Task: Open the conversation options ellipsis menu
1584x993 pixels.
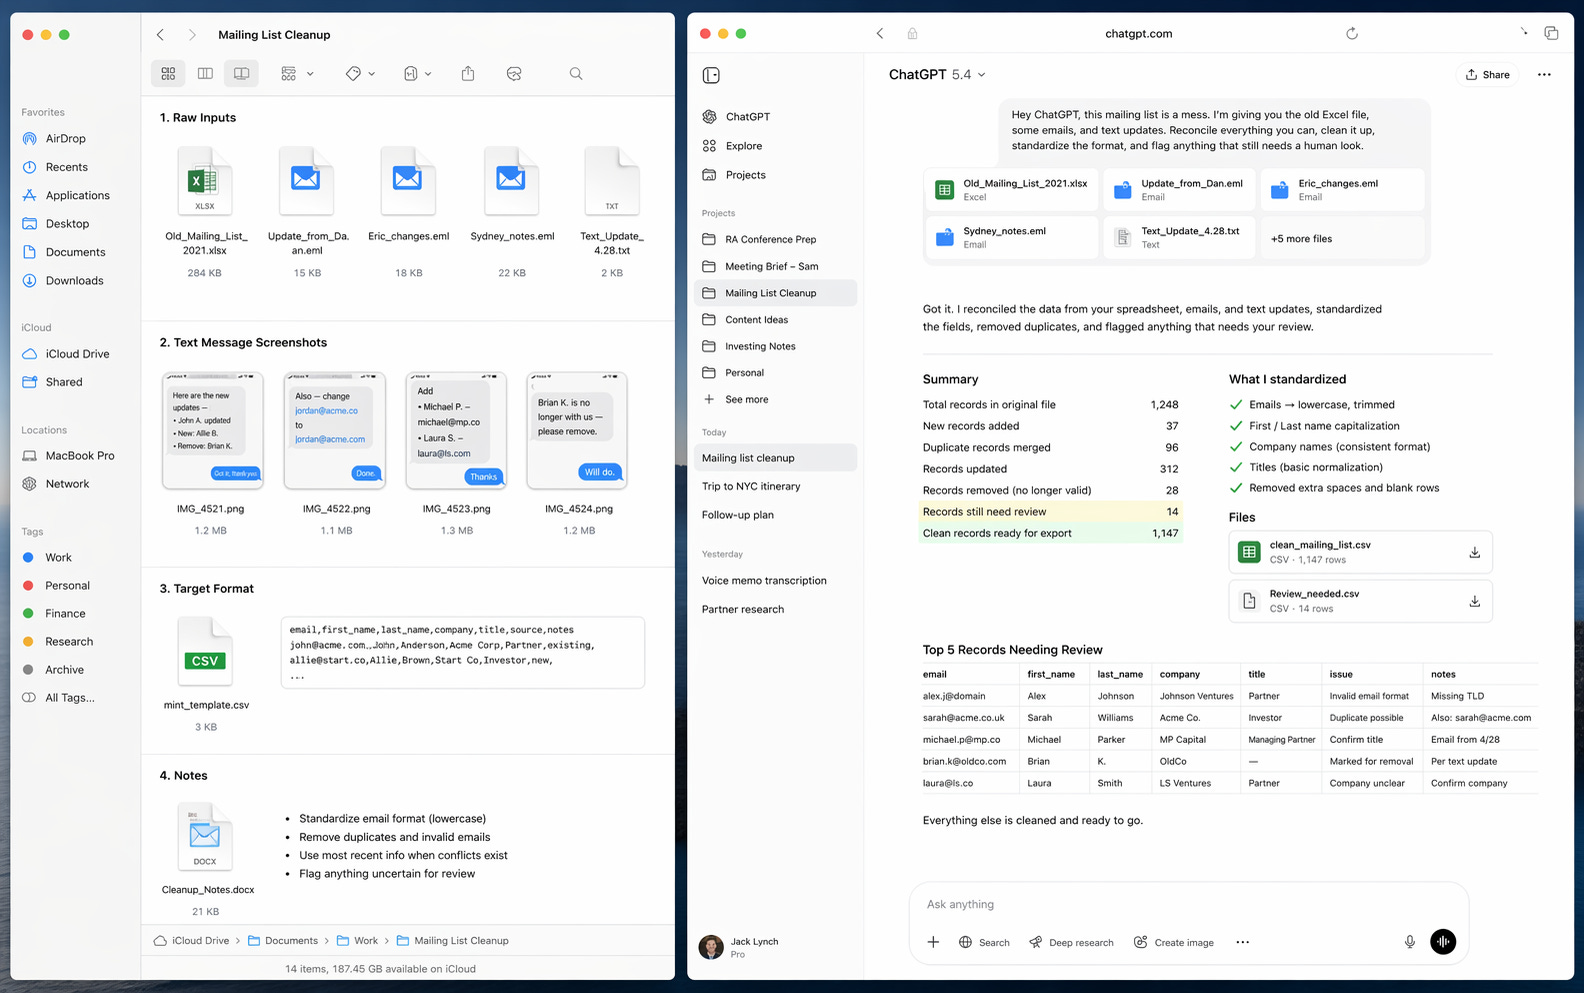Action: point(1544,75)
